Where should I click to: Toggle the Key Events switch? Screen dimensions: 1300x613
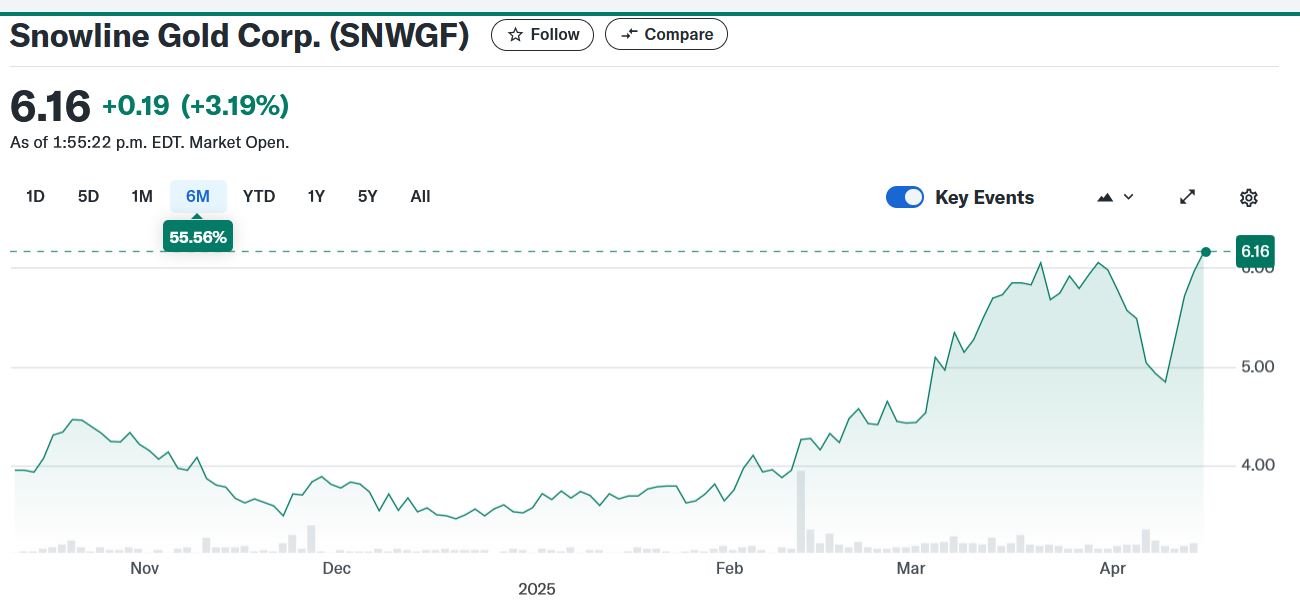click(x=905, y=197)
